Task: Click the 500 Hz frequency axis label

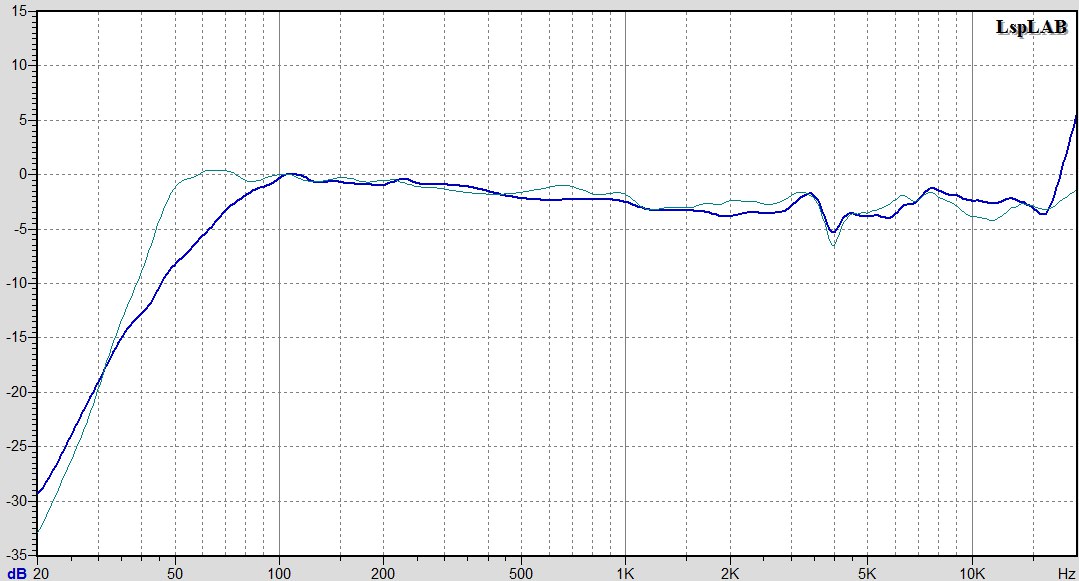Action: click(521, 573)
